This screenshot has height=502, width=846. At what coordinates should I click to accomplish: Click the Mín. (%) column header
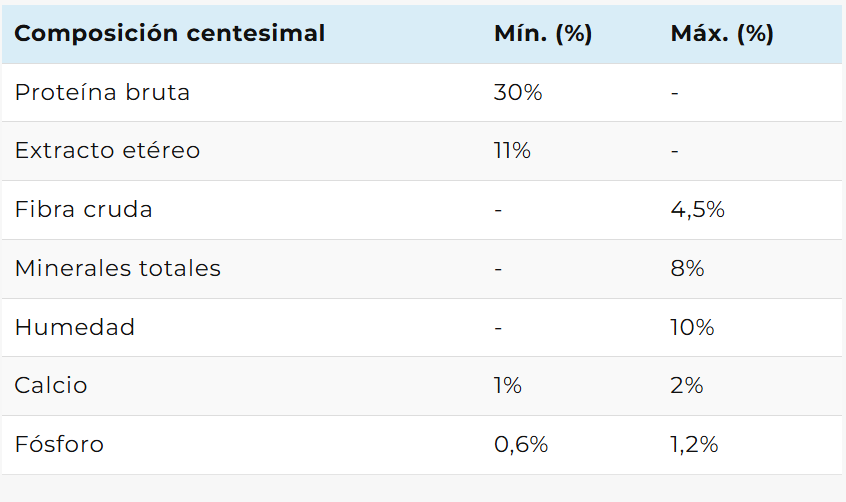[543, 33]
